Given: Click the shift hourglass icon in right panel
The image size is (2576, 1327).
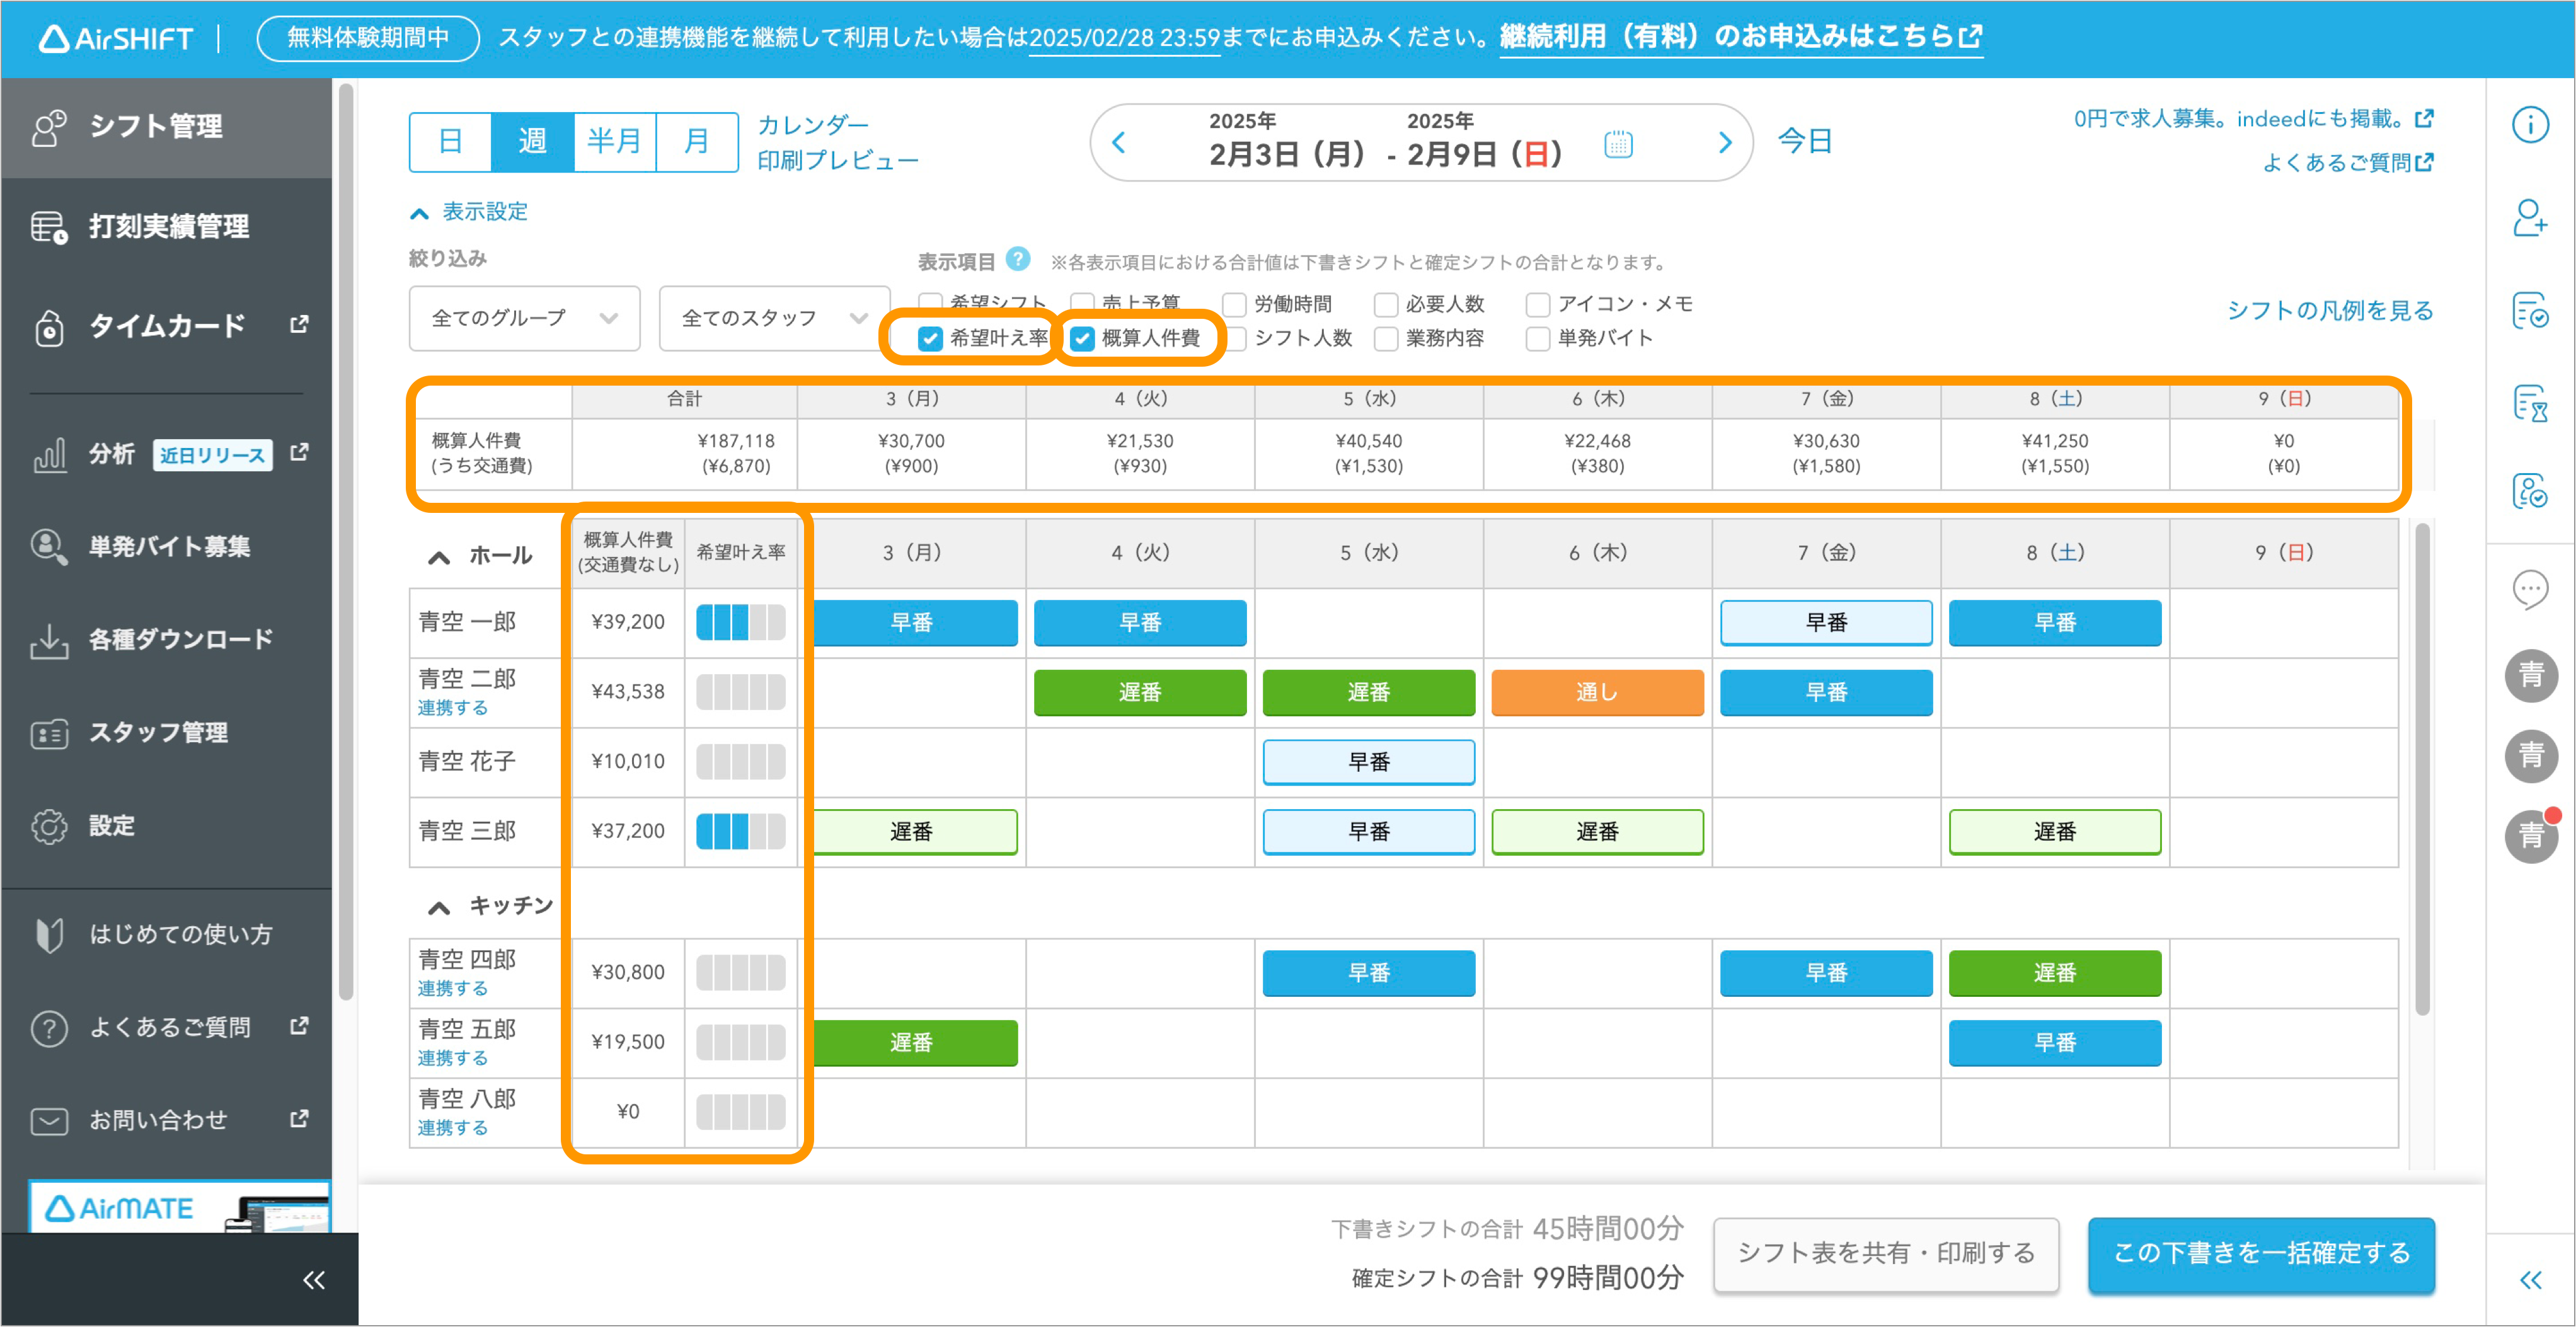Looking at the screenshot, I should click(x=2530, y=403).
